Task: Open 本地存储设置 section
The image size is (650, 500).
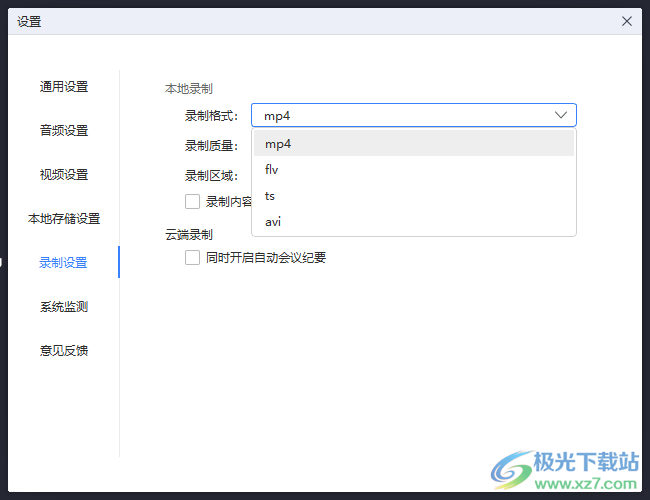Action: (64, 218)
